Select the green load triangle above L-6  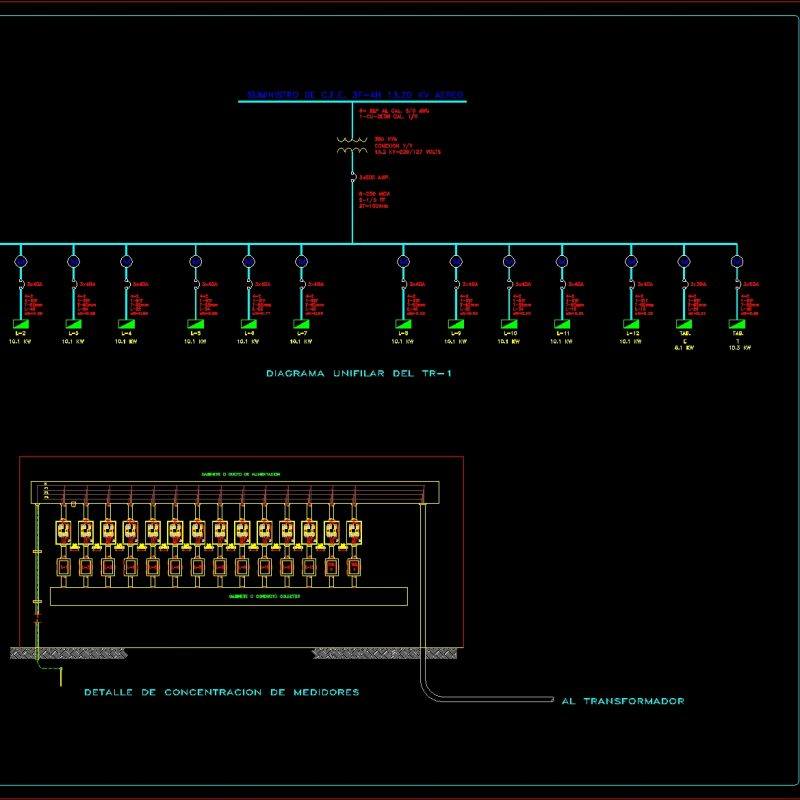pos(246,322)
